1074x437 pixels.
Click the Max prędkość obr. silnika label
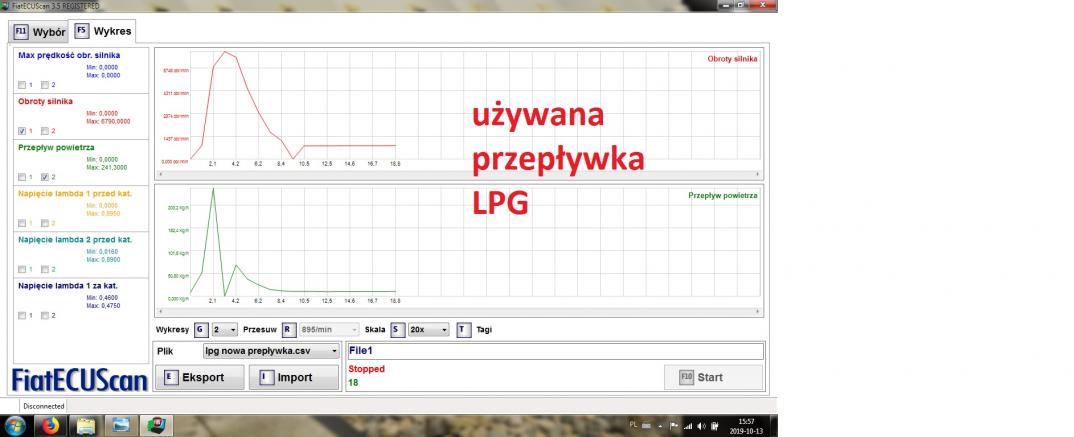[71, 54]
